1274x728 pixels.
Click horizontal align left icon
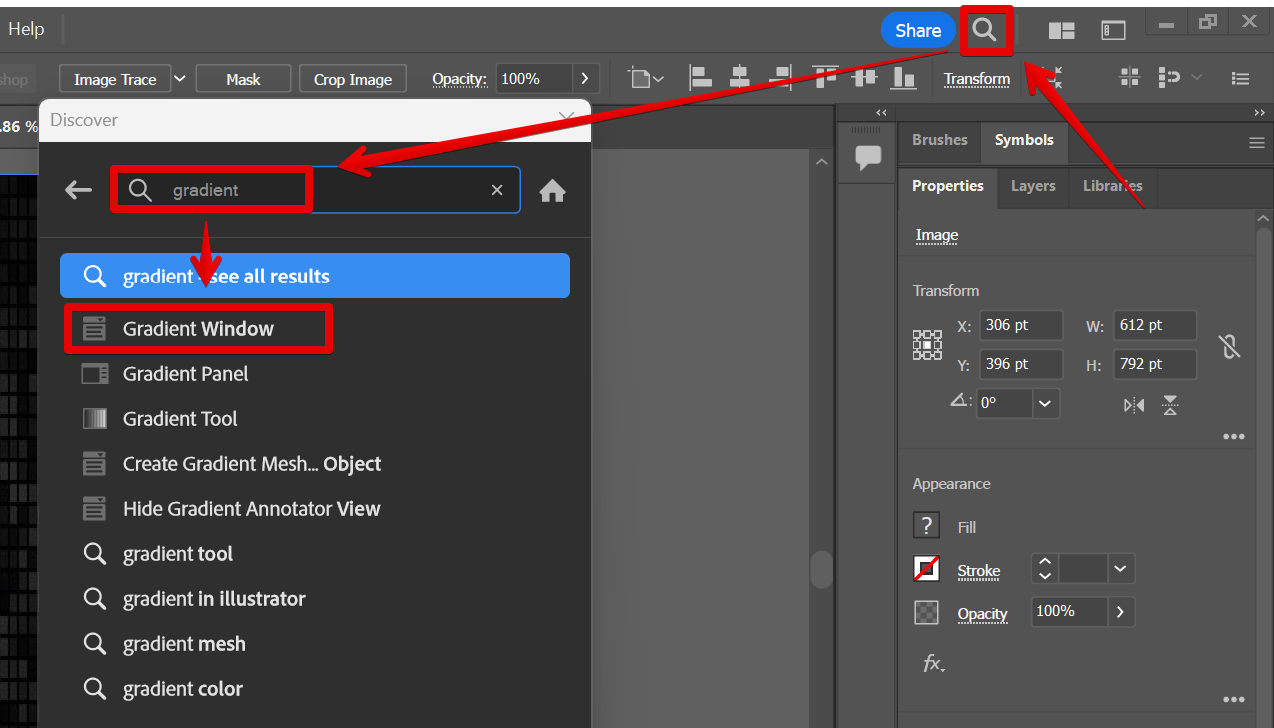[701, 78]
